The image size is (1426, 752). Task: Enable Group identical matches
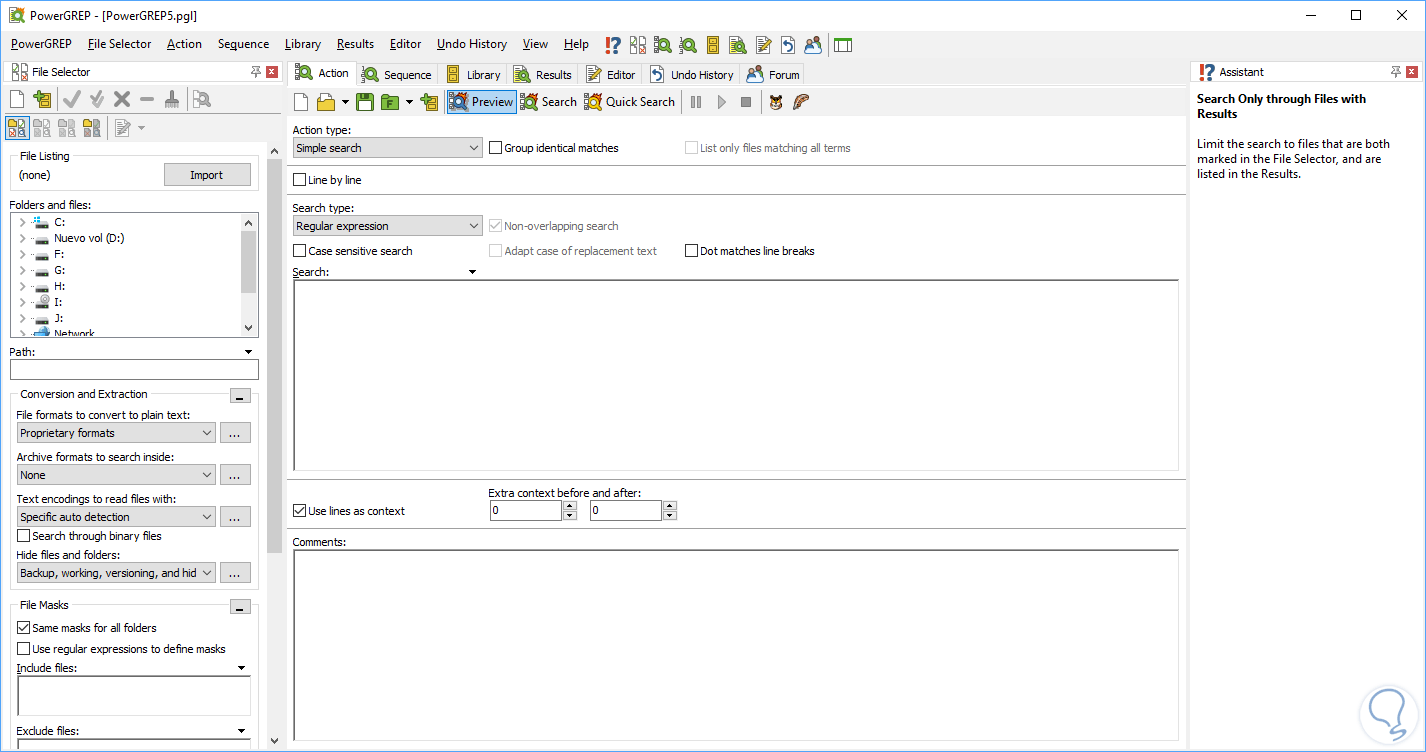(x=495, y=148)
